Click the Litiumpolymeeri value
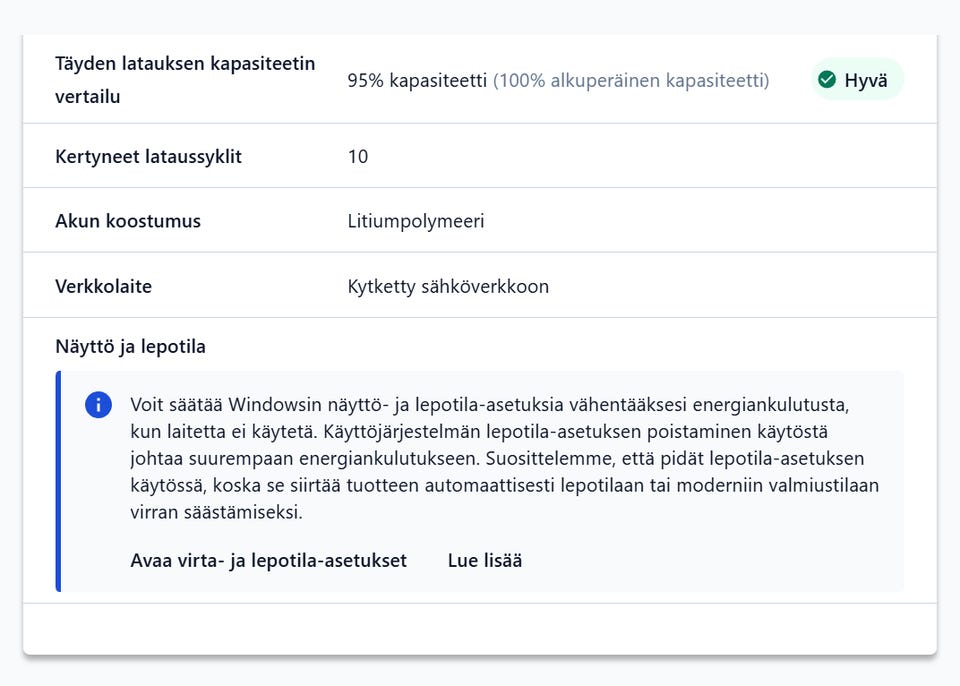This screenshot has height=686, width=960. [x=416, y=221]
